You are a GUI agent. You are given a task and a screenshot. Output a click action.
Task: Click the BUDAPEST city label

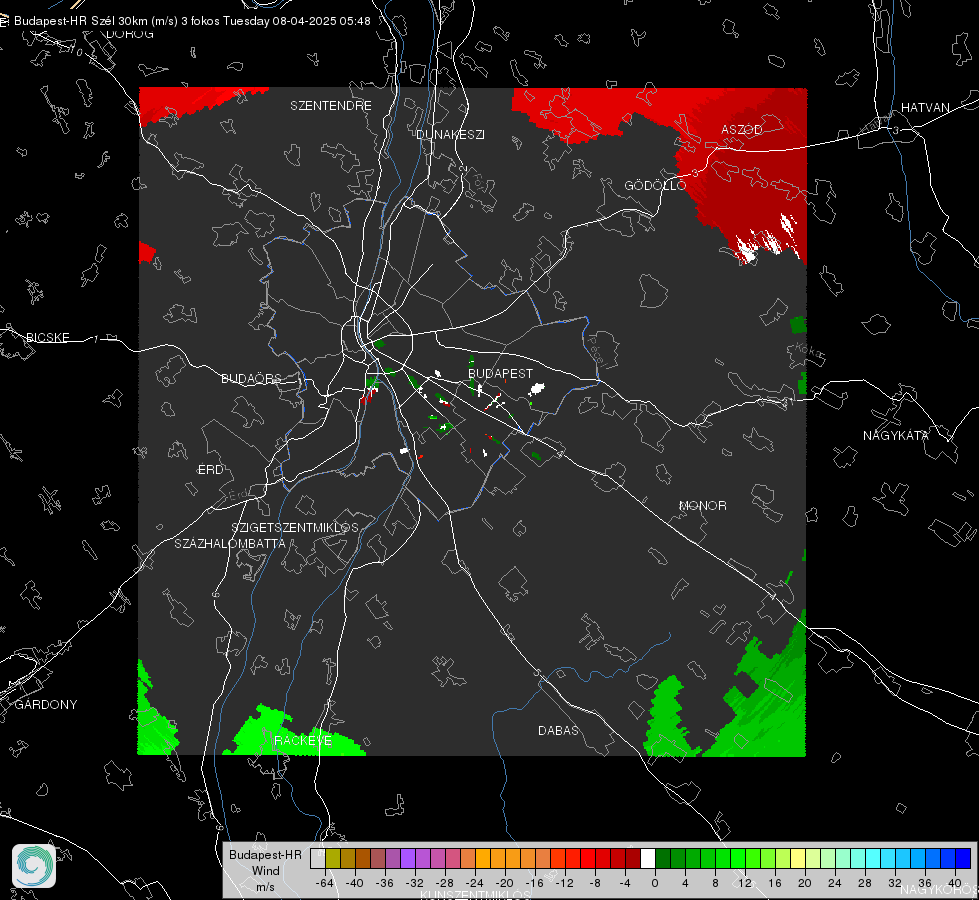pos(501,373)
